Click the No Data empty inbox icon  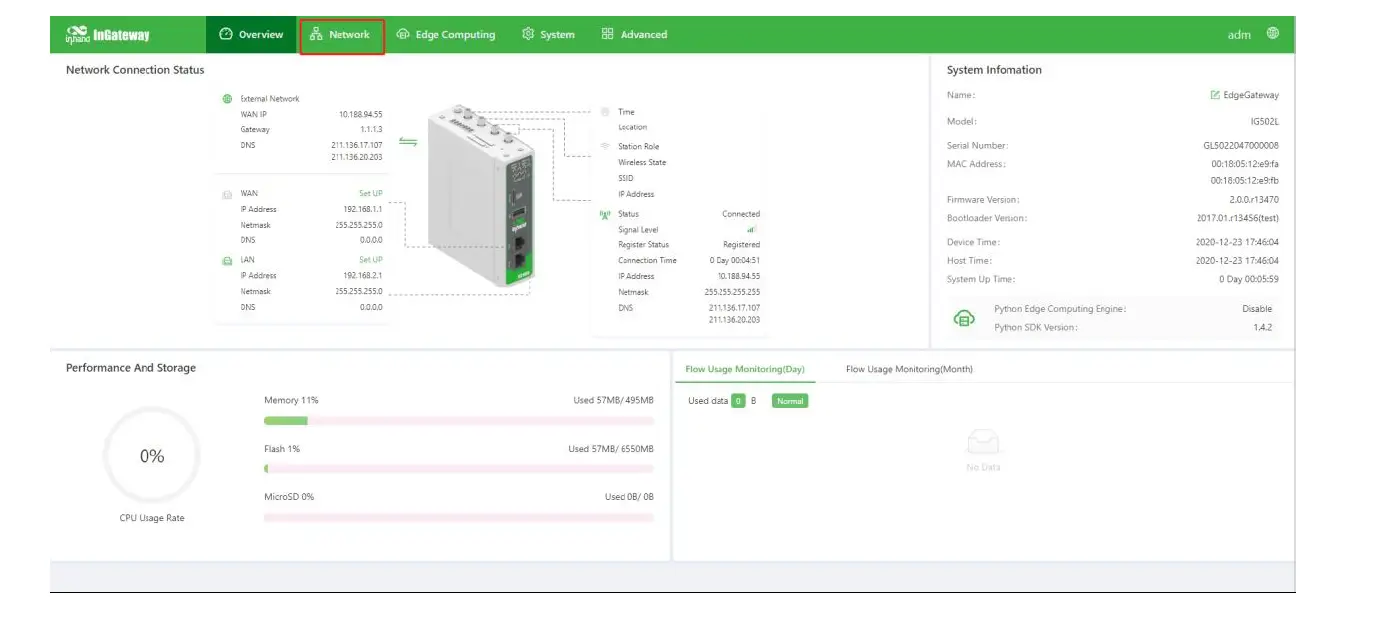click(983, 442)
